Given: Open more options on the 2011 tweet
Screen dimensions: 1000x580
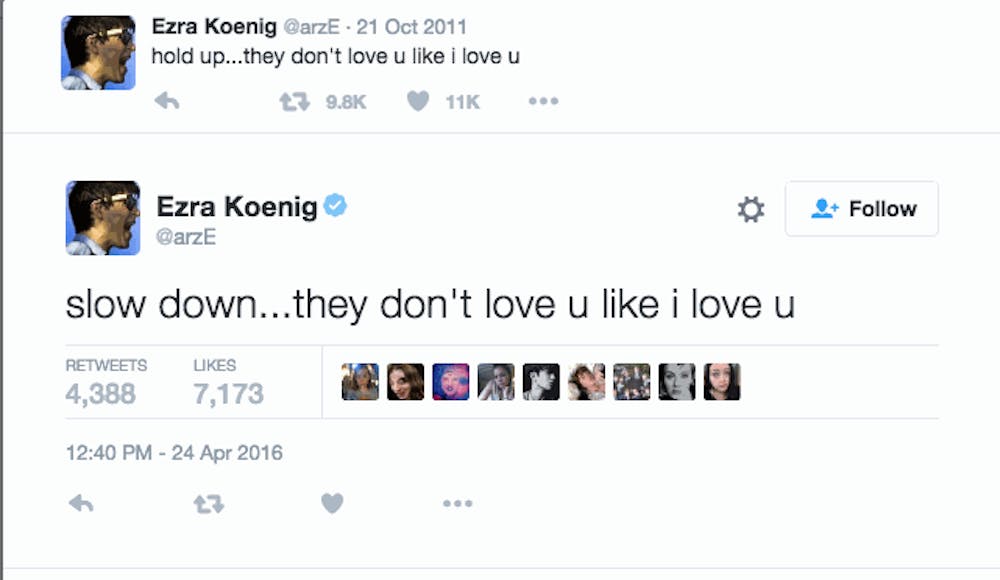Looking at the screenshot, I should (543, 101).
